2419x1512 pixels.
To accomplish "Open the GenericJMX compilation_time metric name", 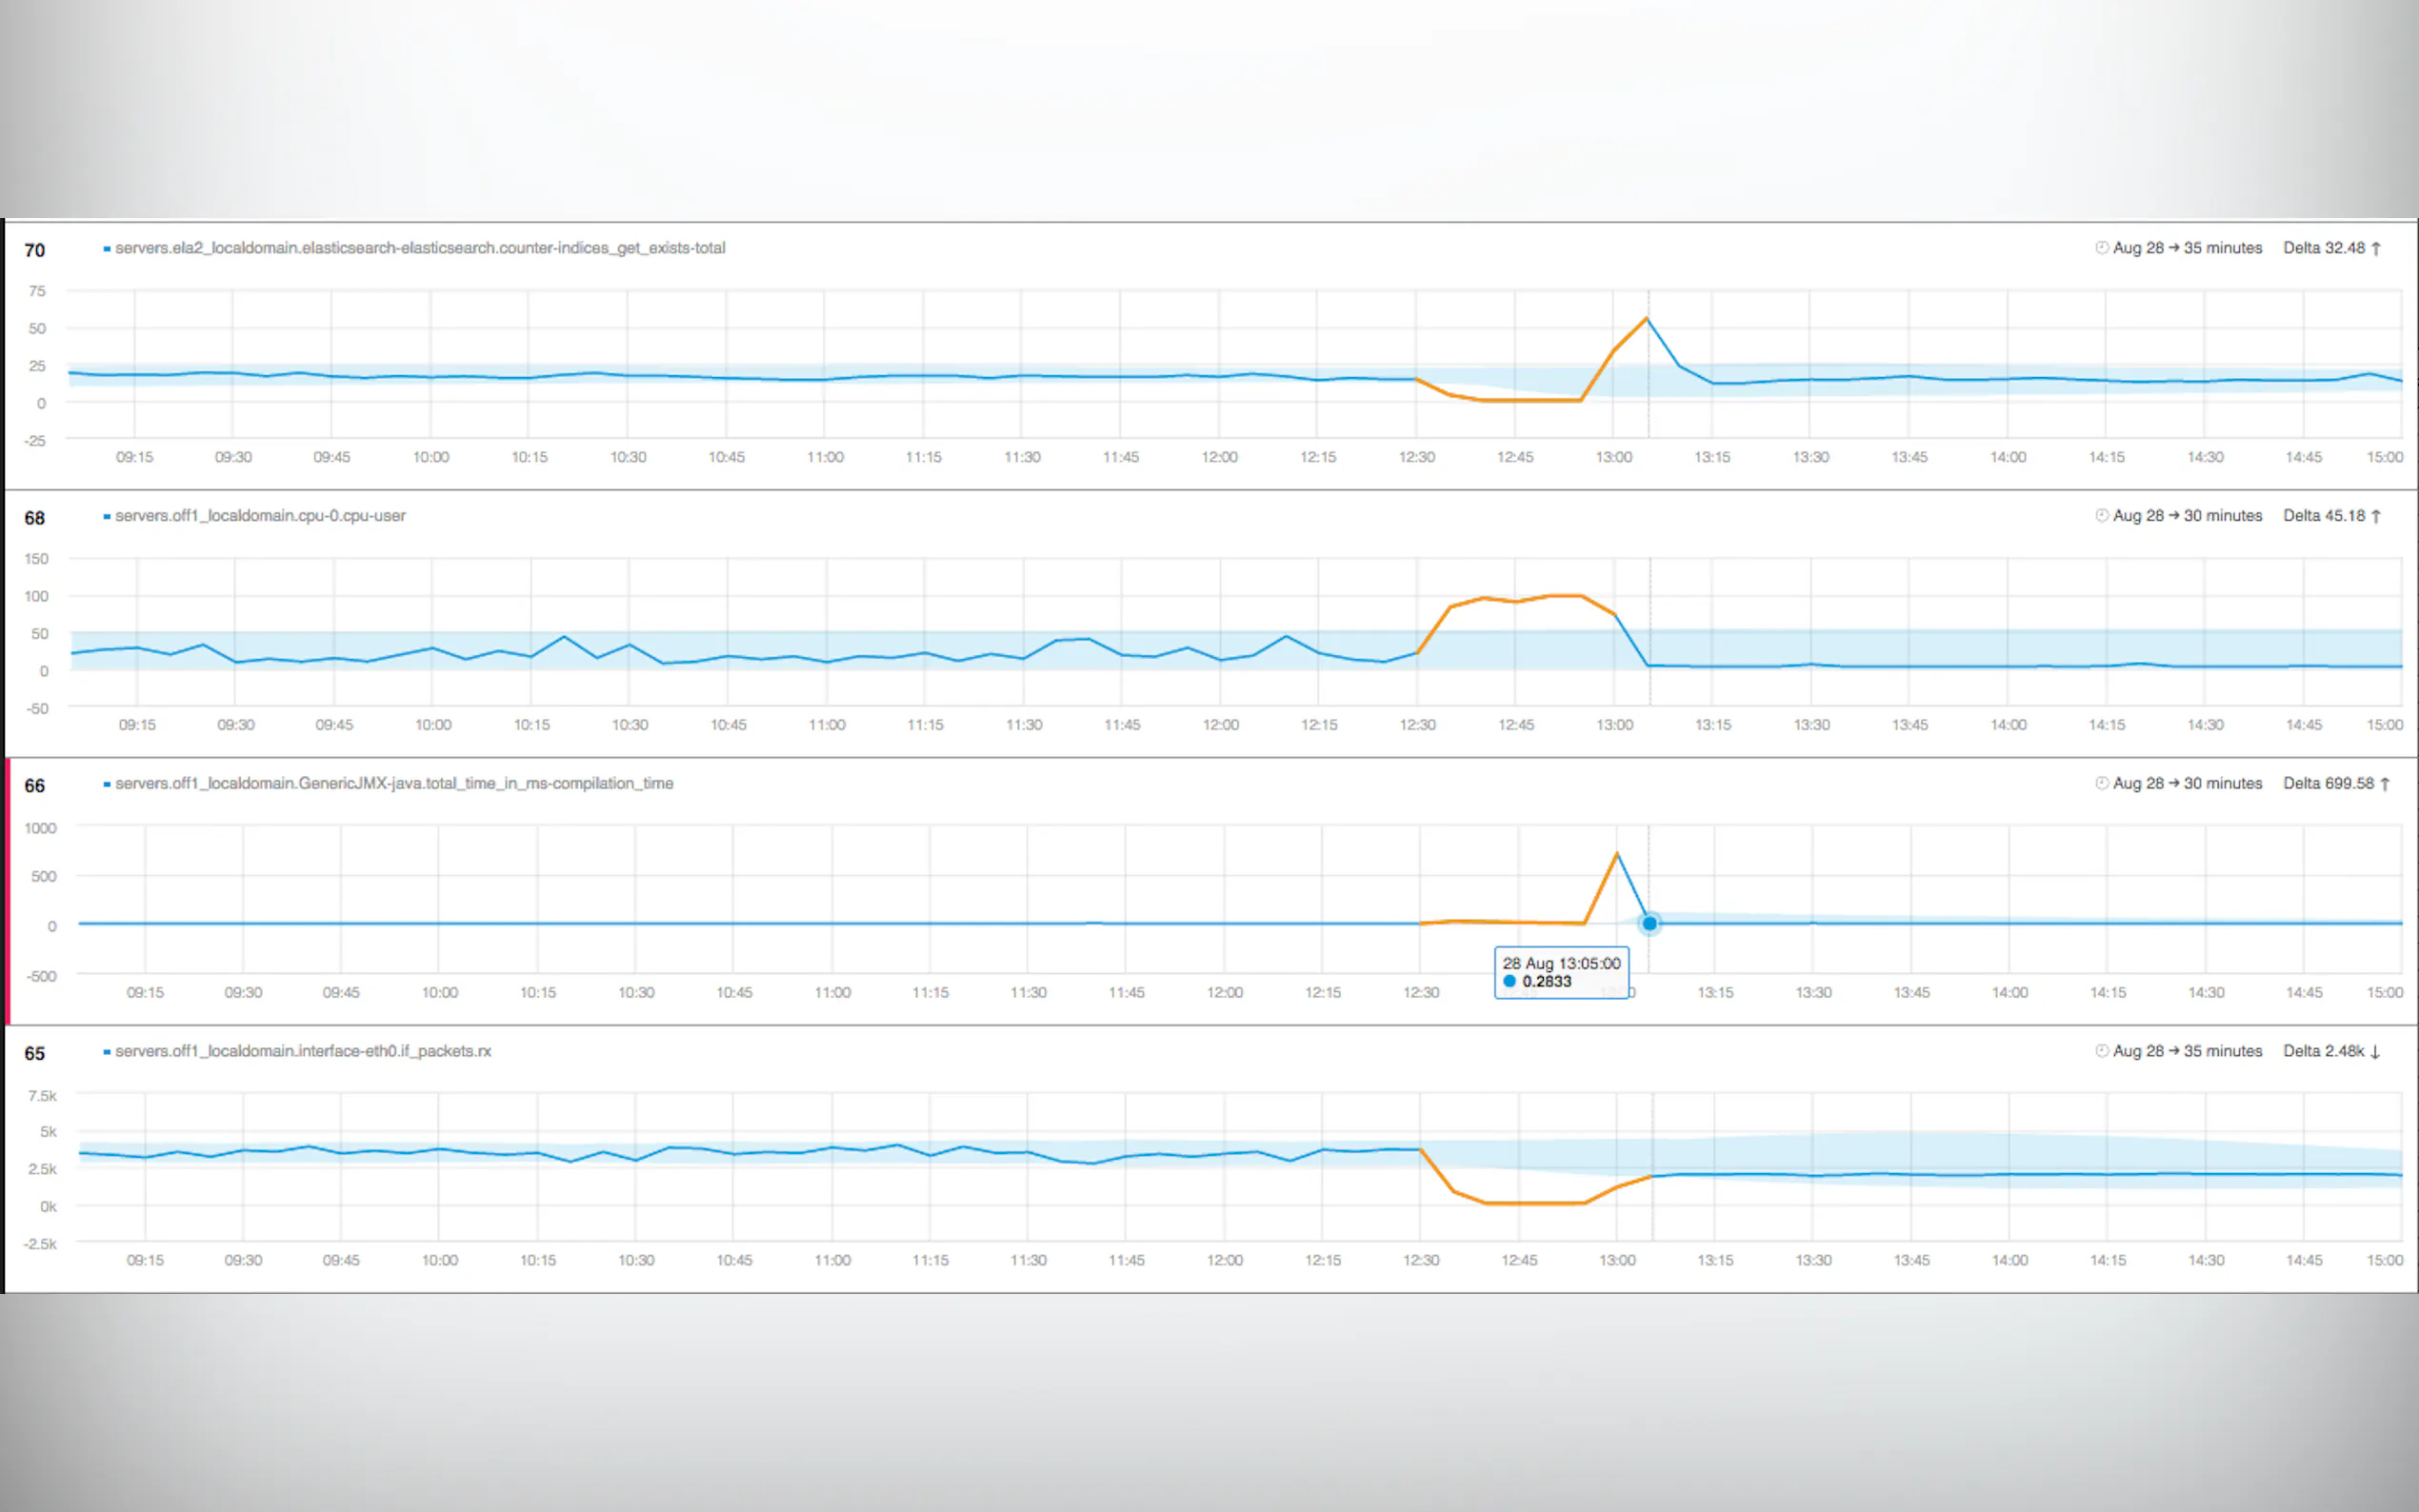I will pos(394,784).
